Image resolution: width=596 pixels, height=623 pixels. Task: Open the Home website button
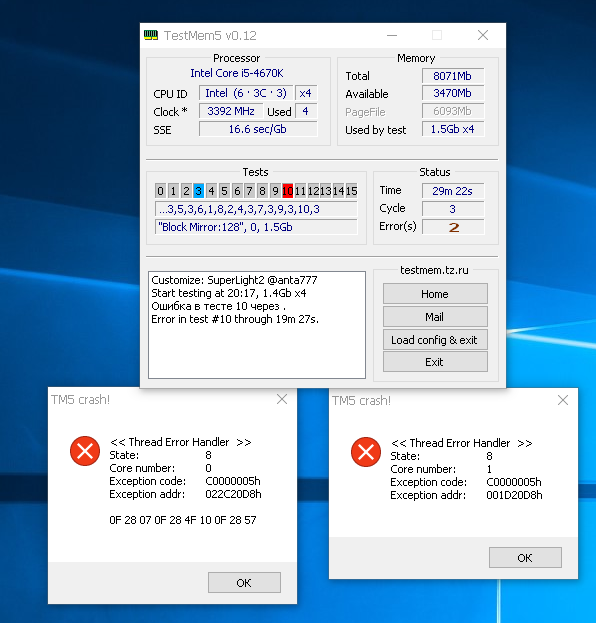[435, 294]
